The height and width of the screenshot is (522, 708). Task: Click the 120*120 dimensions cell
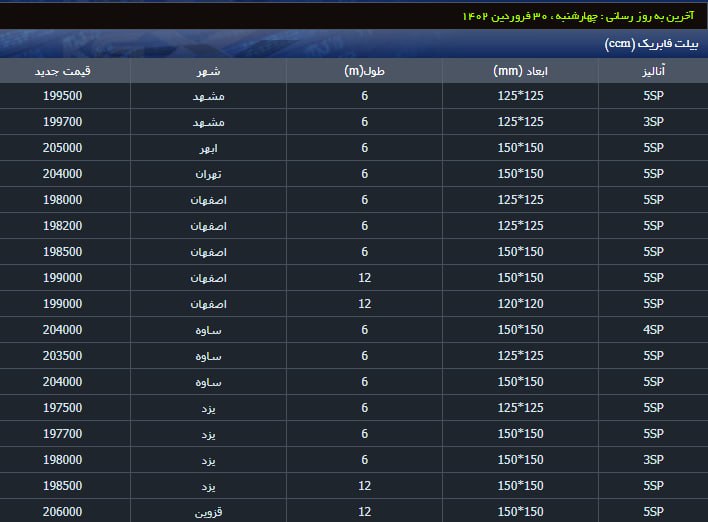(520, 304)
